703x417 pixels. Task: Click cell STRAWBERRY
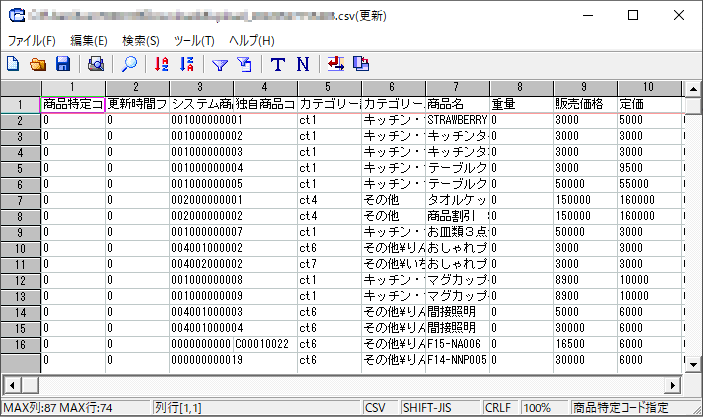click(457, 120)
